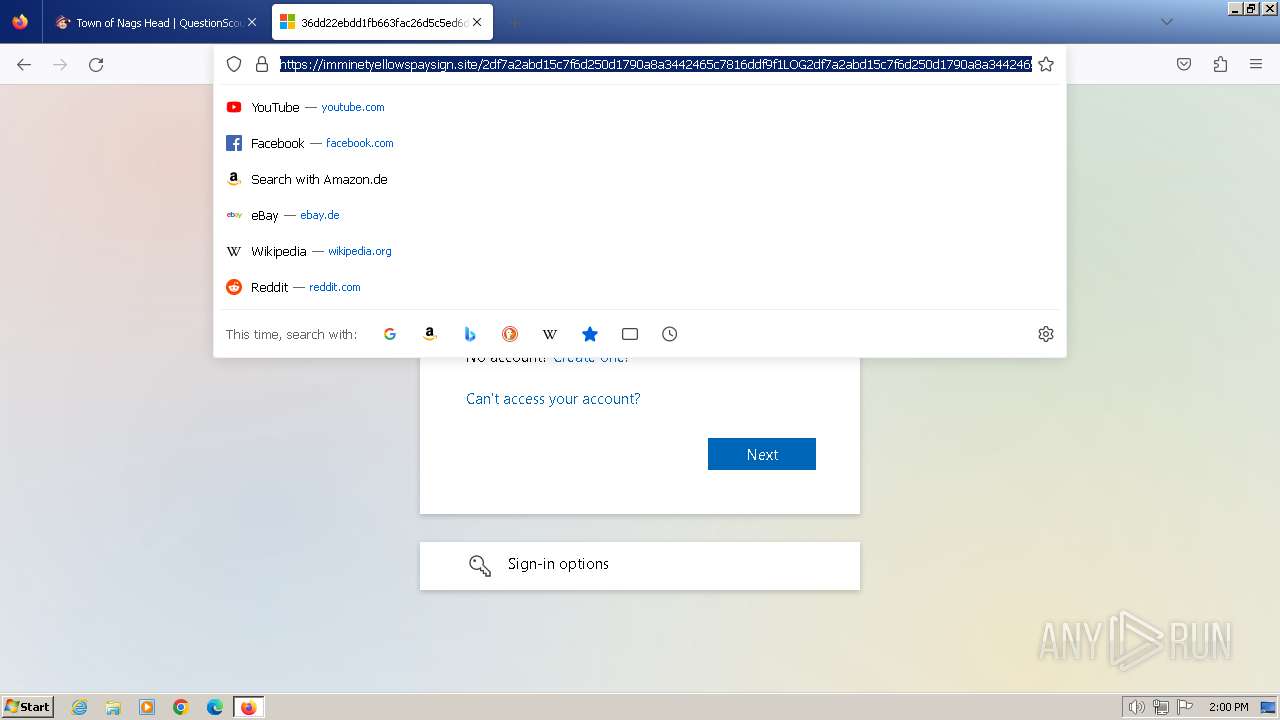
Task: Open the Extensions puzzle icon
Action: [x=1220, y=64]
